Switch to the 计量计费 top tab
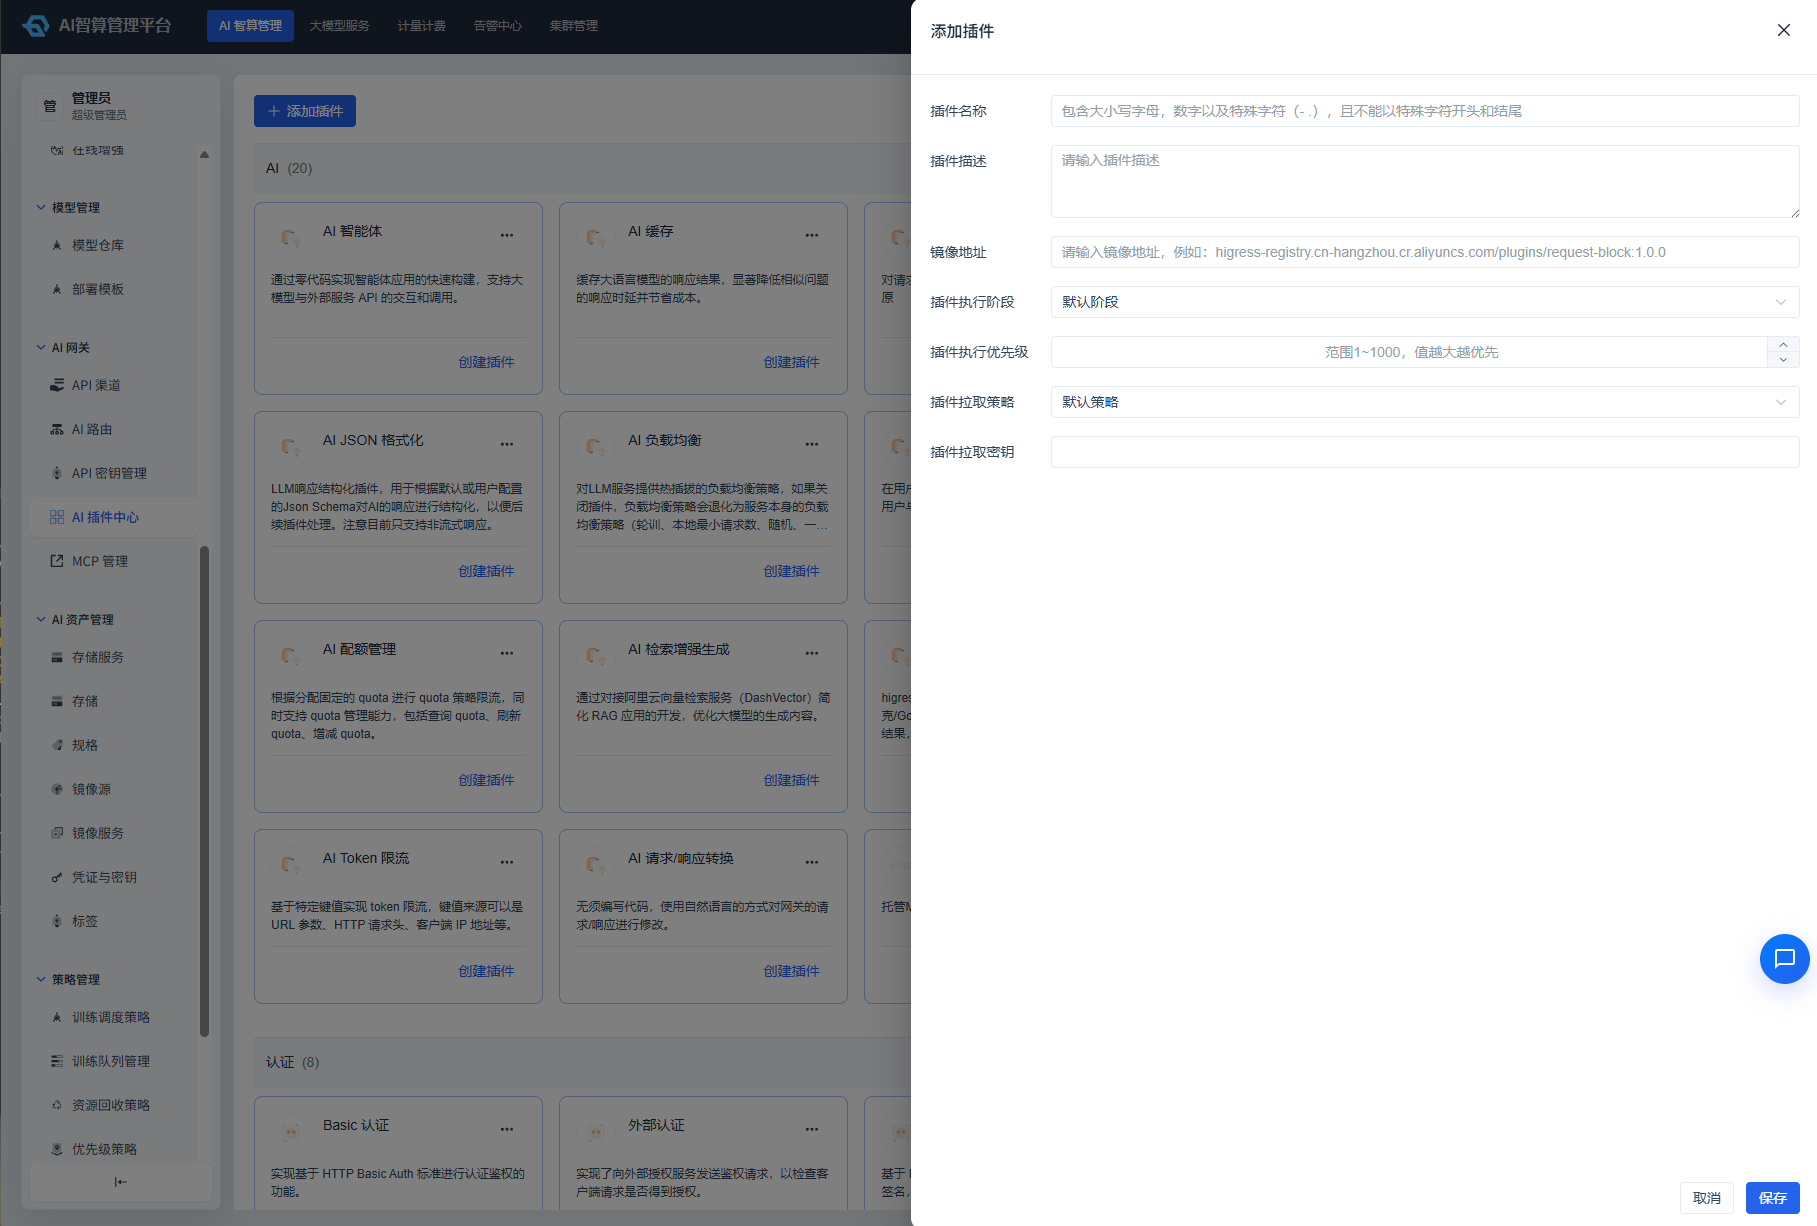This screenshot has height=1226, width=1817. pos(422,26)
